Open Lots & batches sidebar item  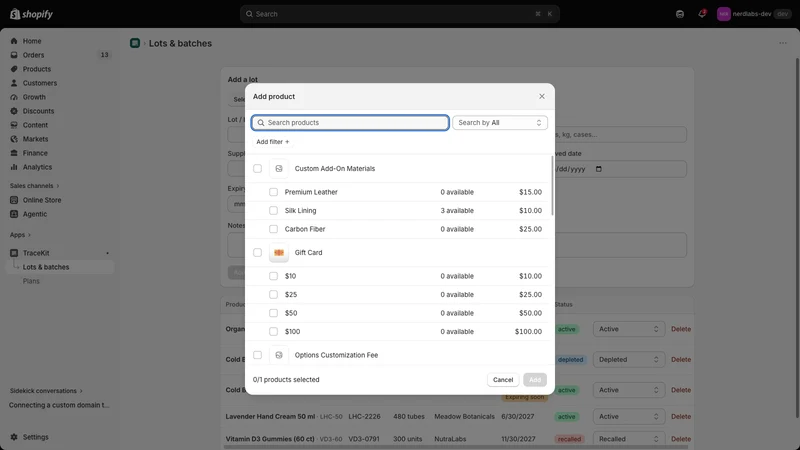click(45, 267)
